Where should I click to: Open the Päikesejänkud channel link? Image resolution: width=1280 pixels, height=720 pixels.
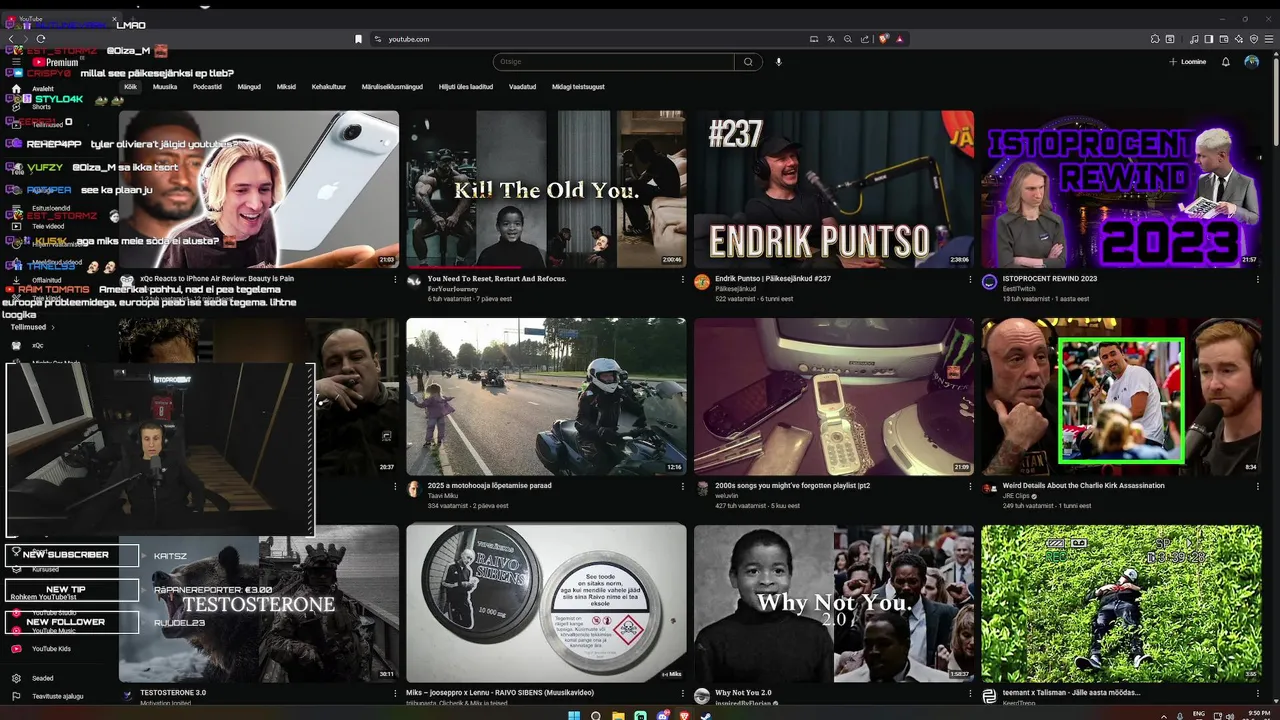coord(736,289)
